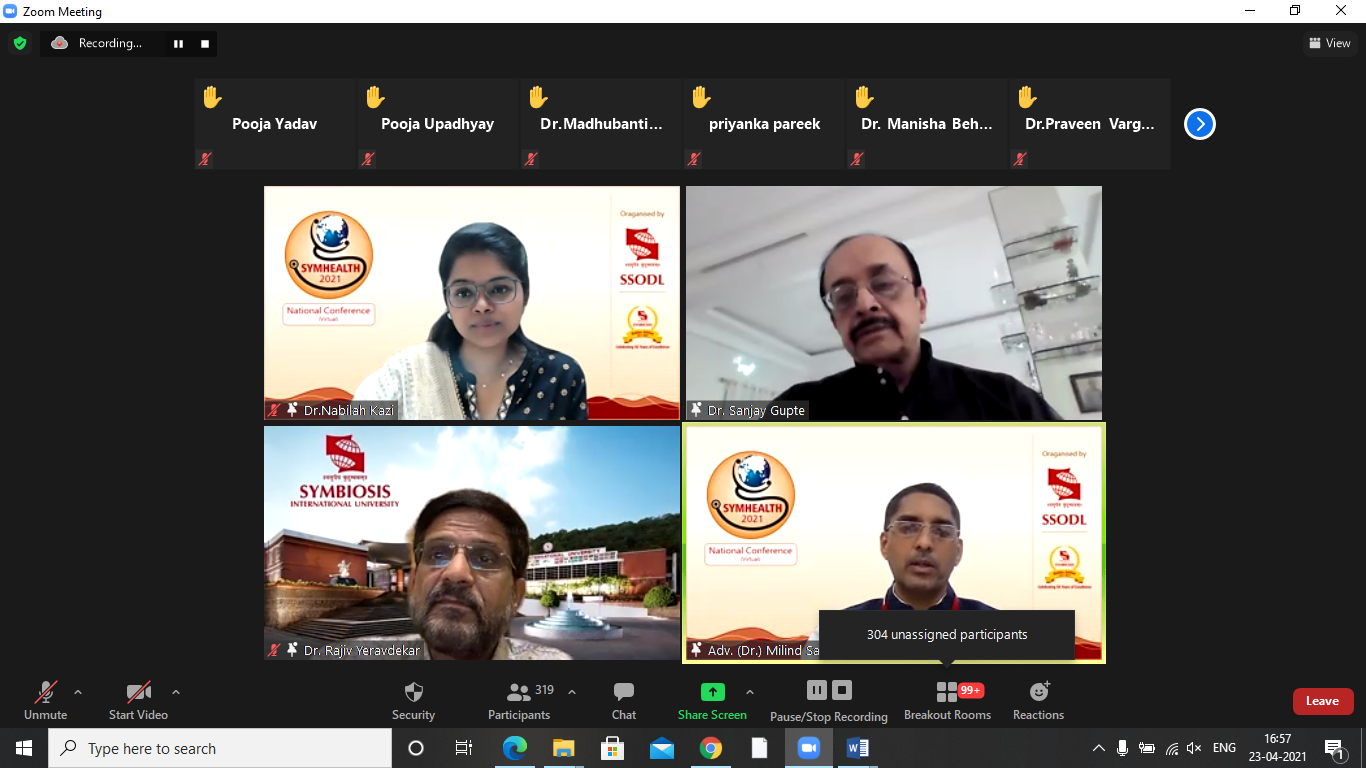This screenshot has width=1366, height=768.
Task: Expand the Participants options arrow
Action: click(x=572, y=692)
